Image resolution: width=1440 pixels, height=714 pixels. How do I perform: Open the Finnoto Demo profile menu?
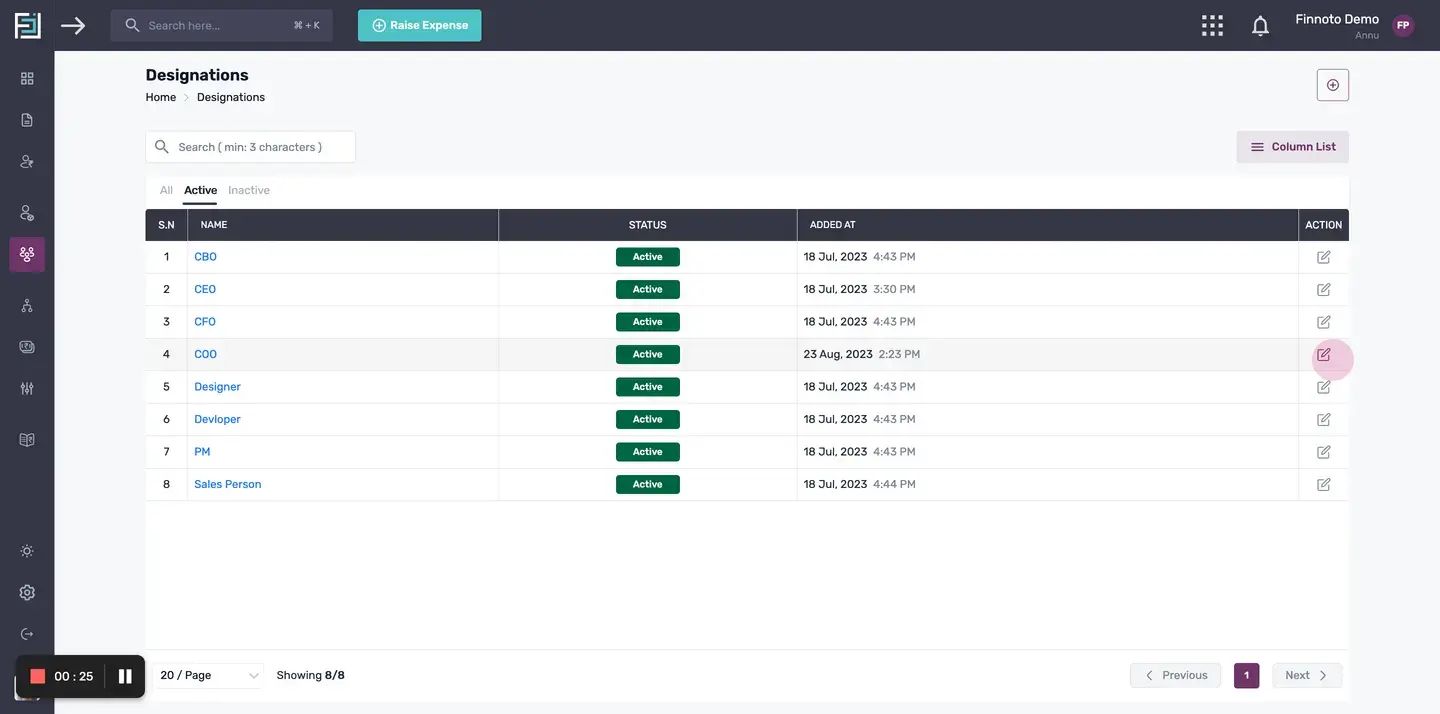click(x=1354, y=26)
